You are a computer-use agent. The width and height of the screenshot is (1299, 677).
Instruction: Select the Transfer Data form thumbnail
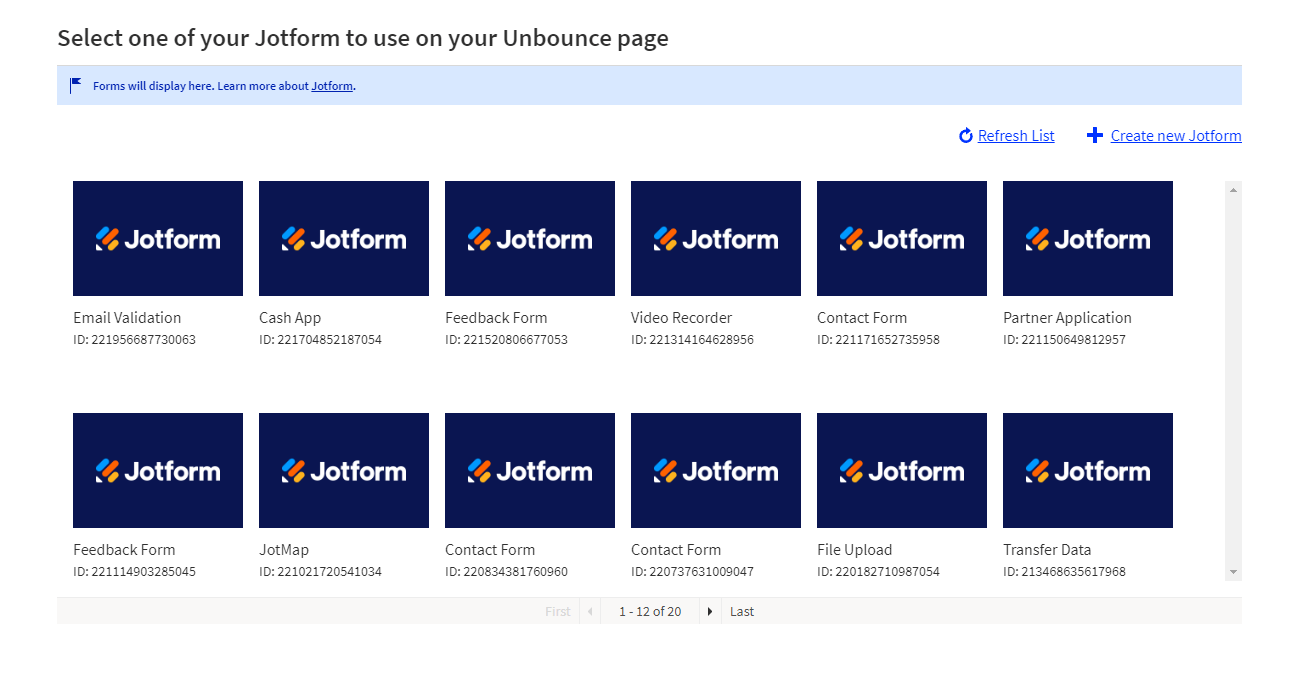1088,470
